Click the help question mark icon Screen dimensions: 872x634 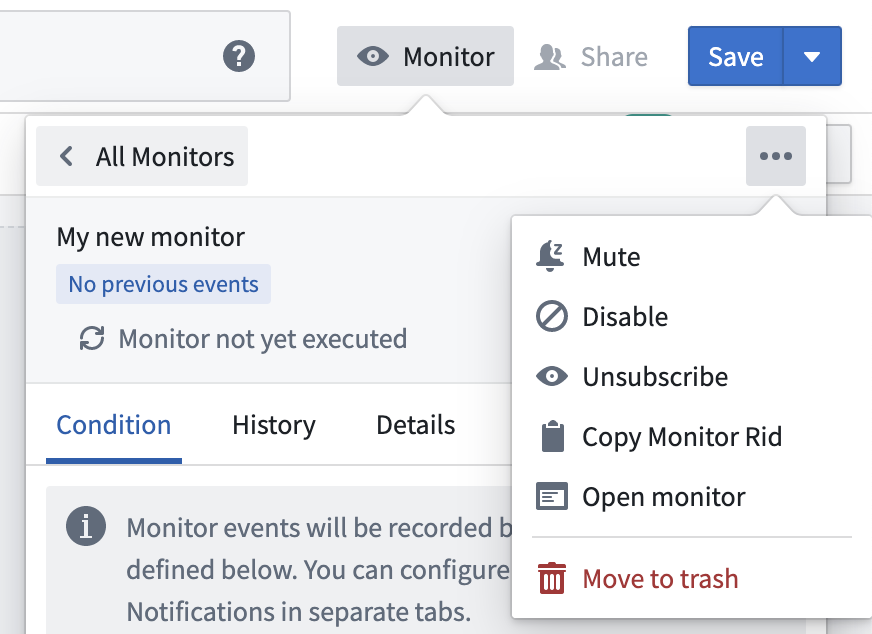click(239, 56)
